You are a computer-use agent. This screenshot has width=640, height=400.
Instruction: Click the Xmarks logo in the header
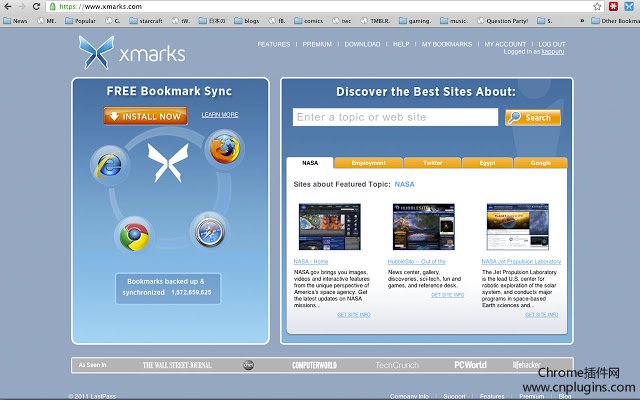(132, 53)
